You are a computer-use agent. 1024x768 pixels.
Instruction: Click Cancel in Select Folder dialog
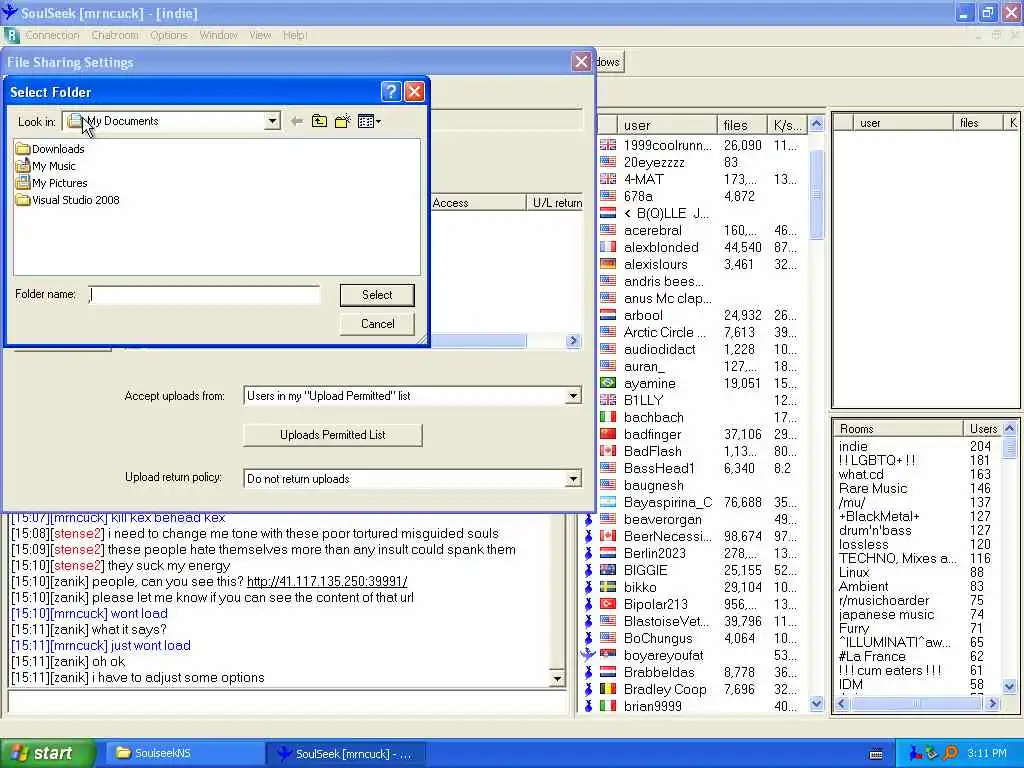[377, 324]
